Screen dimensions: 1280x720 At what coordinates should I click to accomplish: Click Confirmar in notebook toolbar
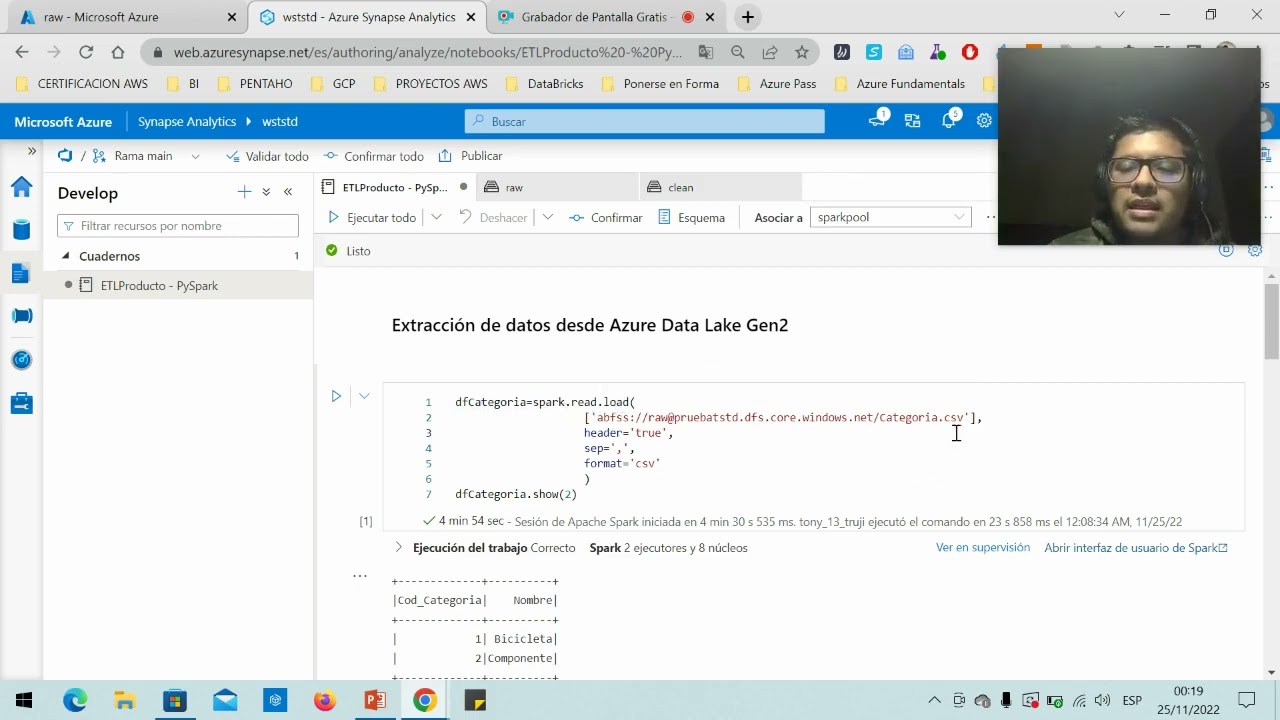606,217
